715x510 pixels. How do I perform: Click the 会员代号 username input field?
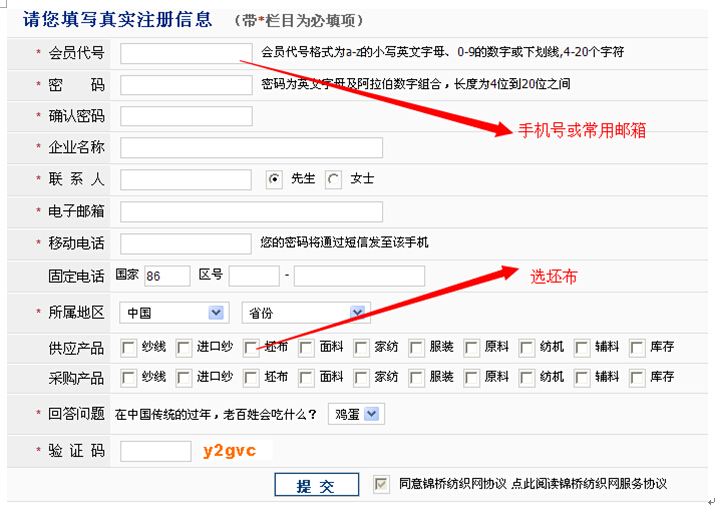point(185,52)
